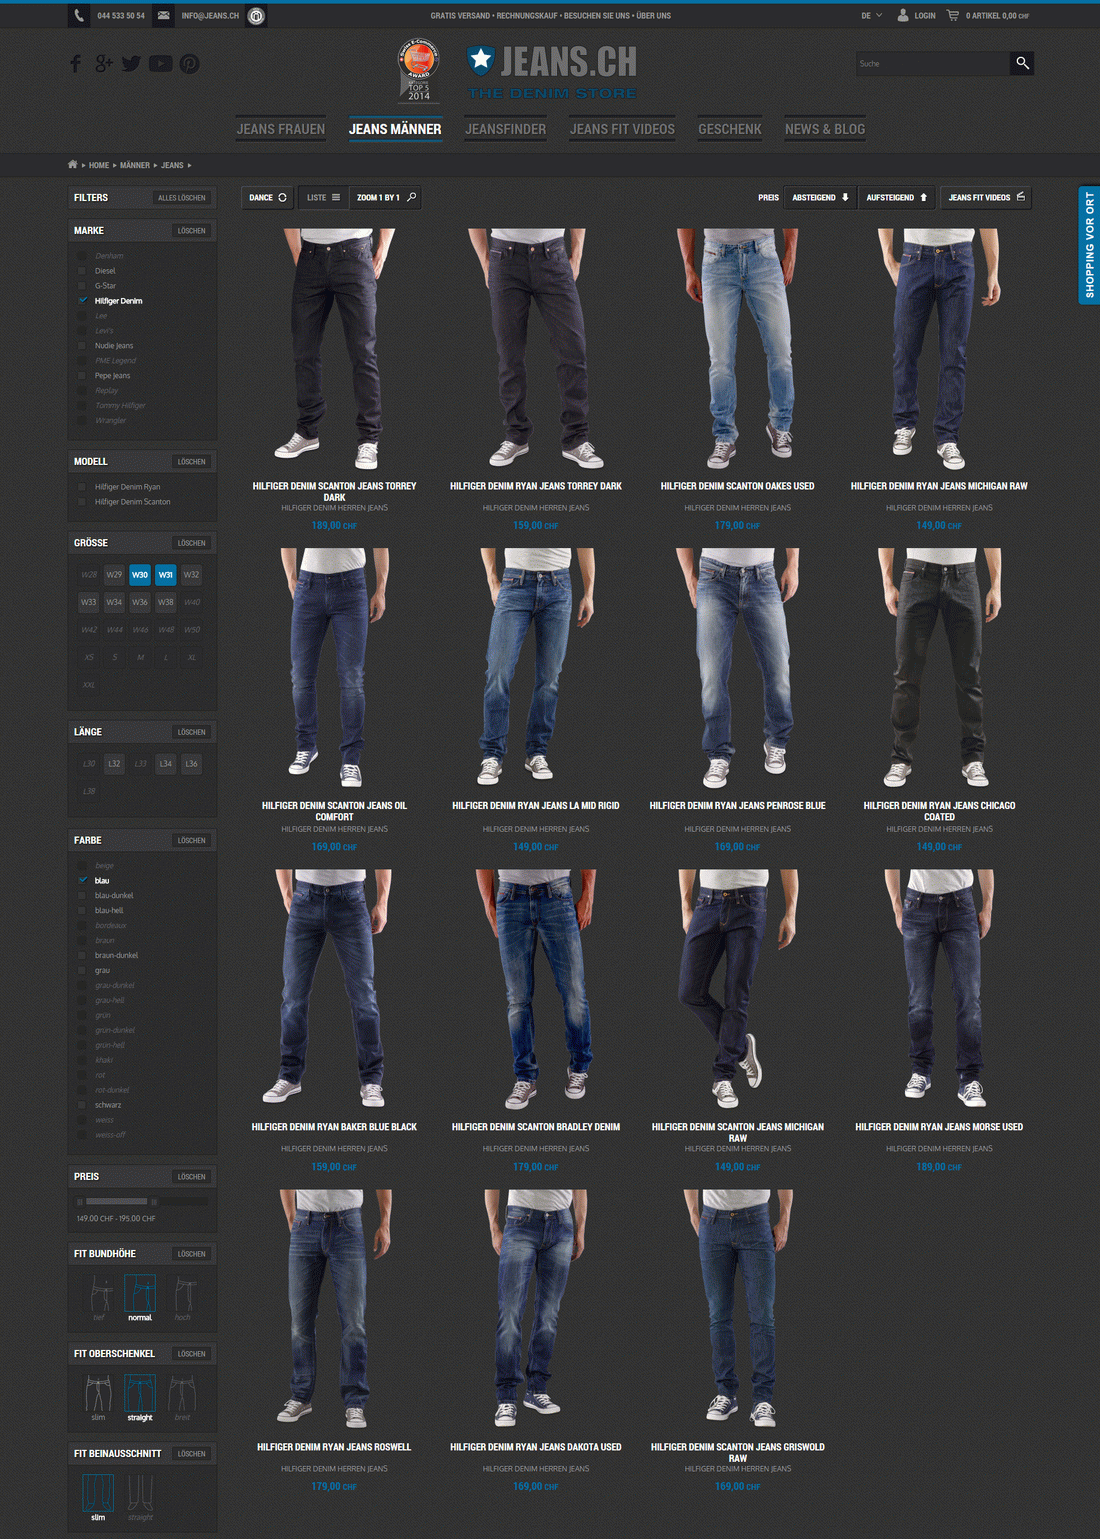Select the breit Oberschenkel fit icon

coord(182,1393)
